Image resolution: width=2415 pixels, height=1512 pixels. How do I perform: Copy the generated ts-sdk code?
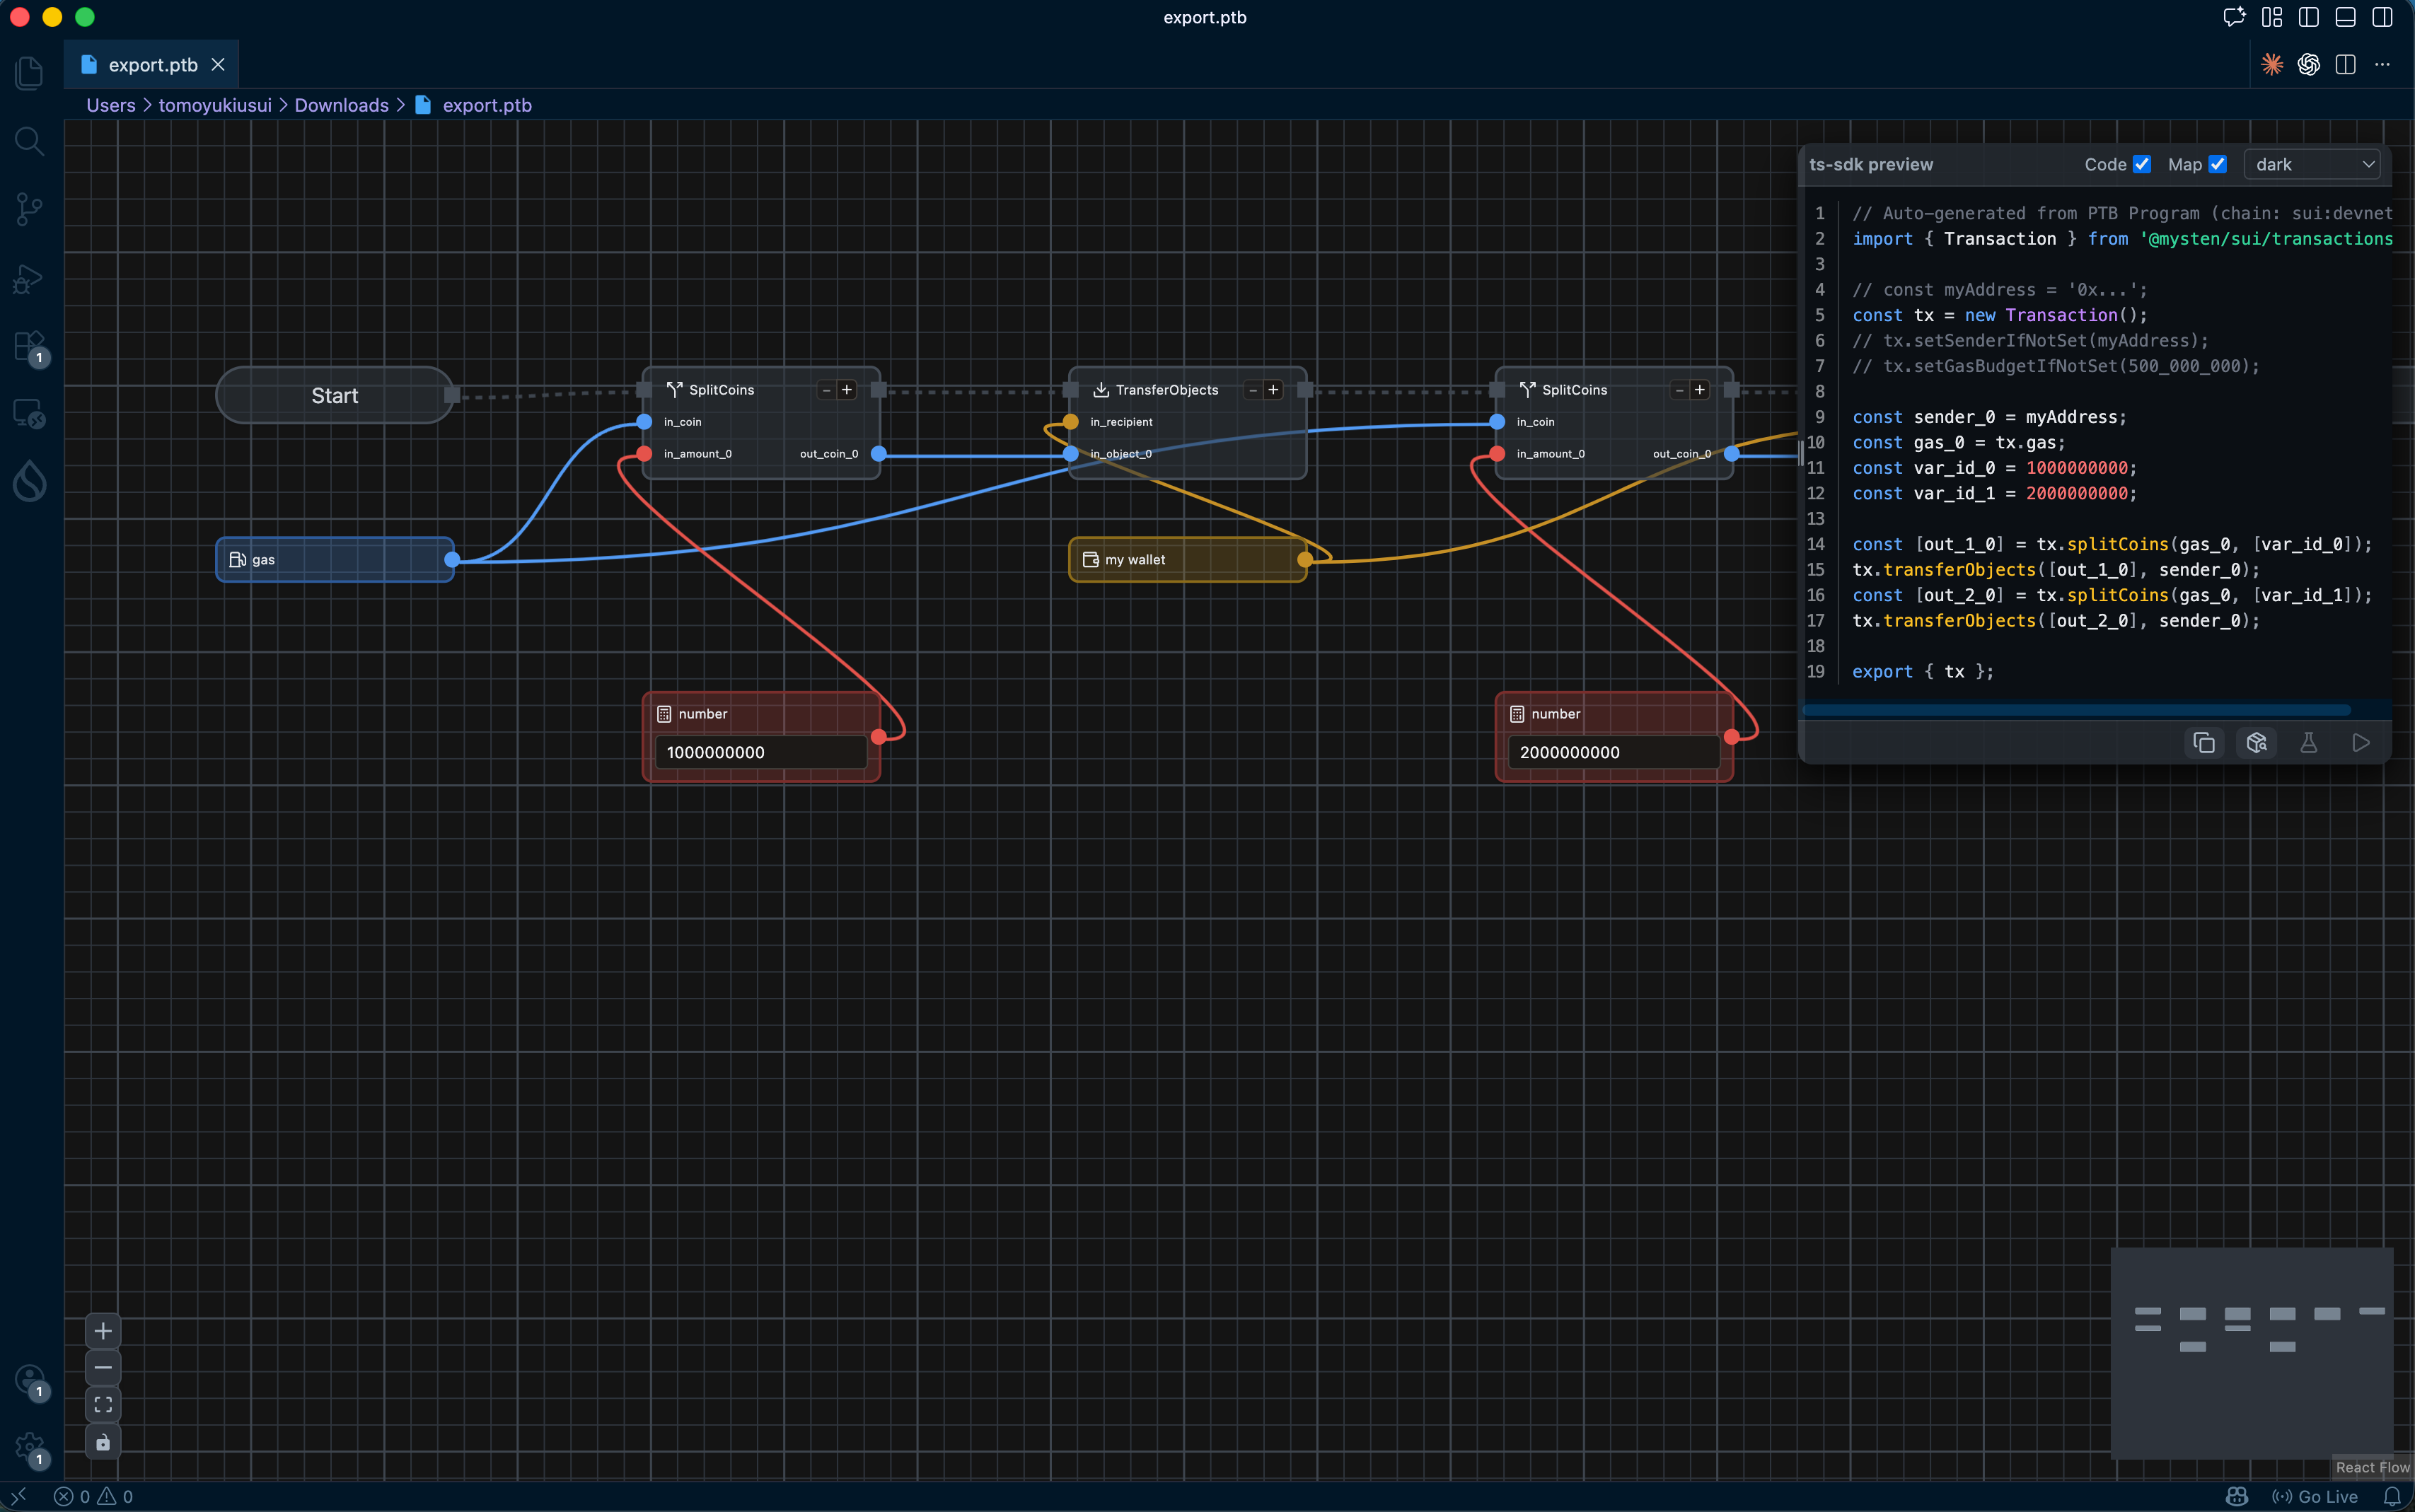tap(2204, 743)
